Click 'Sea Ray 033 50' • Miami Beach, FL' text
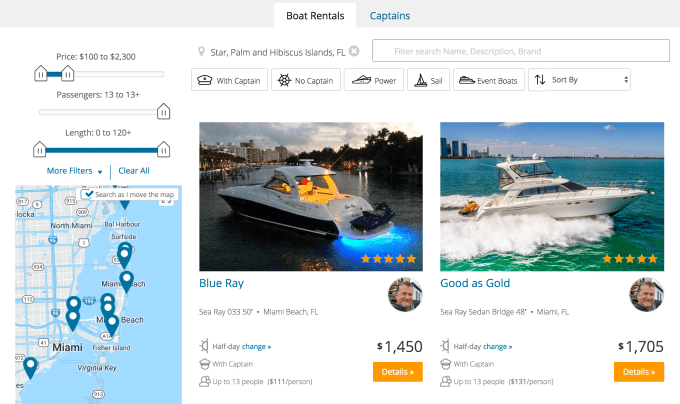The image size is (680, 404). pos(258,312)
